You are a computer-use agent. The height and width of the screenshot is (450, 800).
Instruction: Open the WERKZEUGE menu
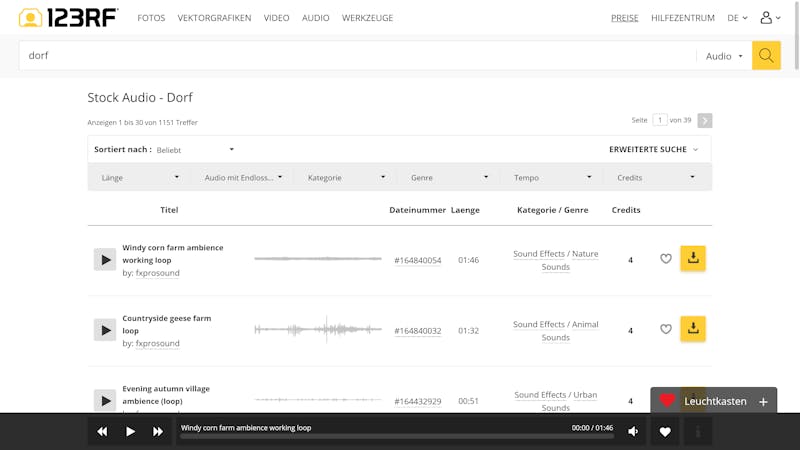[x=367, y=18]
